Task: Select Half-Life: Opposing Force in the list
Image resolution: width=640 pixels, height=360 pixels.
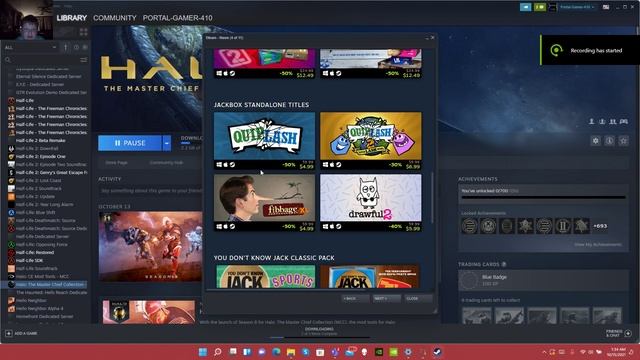Action: (41, 244)
